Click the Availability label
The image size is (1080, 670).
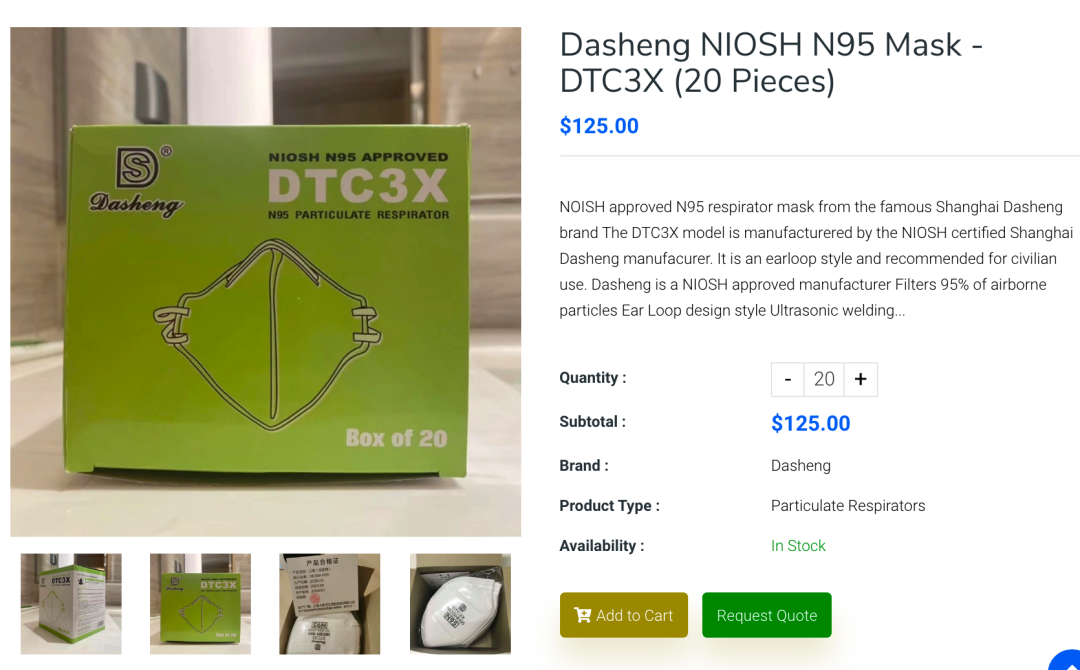pyautogui.click(x=601, y=546)
